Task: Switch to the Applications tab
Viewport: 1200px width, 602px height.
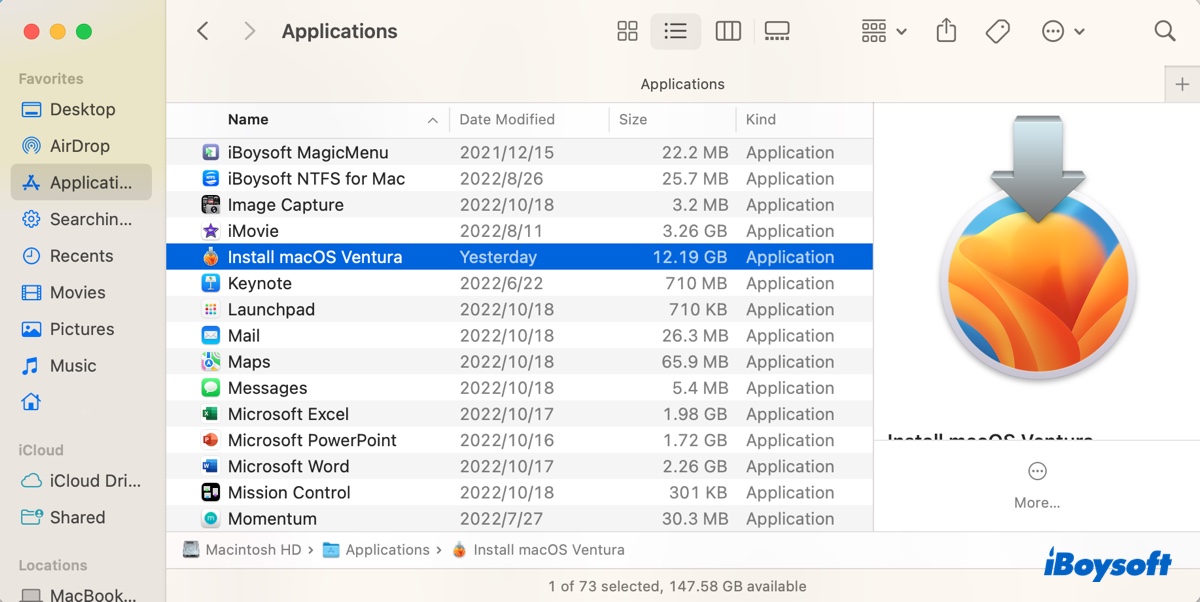Action: pos(682,84)
